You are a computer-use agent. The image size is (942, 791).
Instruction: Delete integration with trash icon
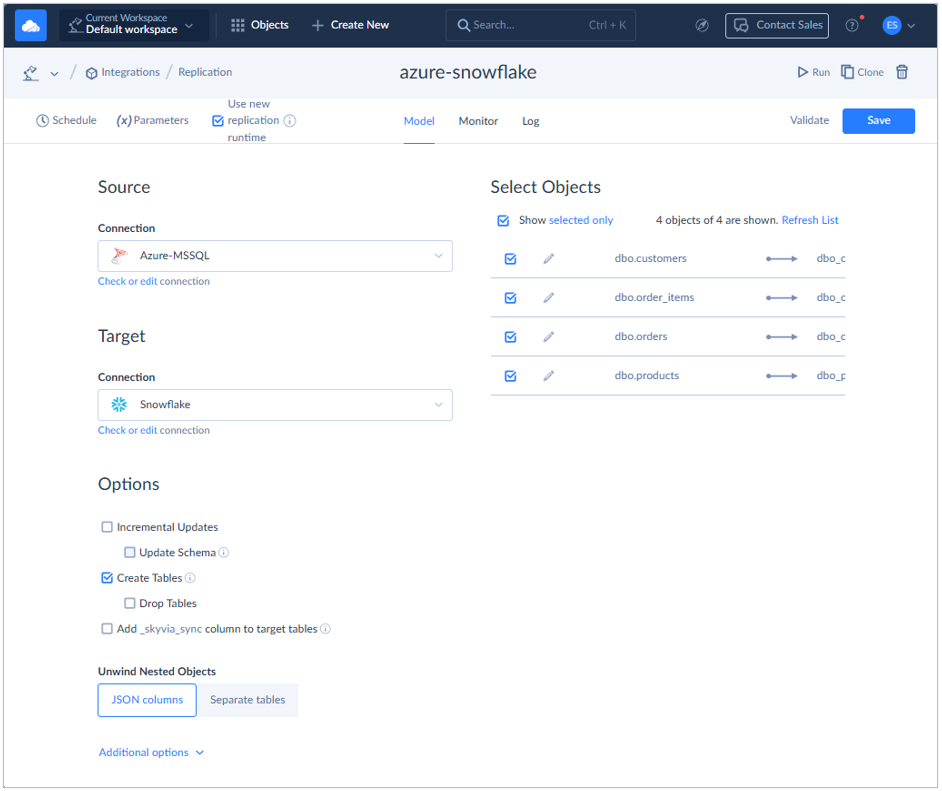click(902, 72)
